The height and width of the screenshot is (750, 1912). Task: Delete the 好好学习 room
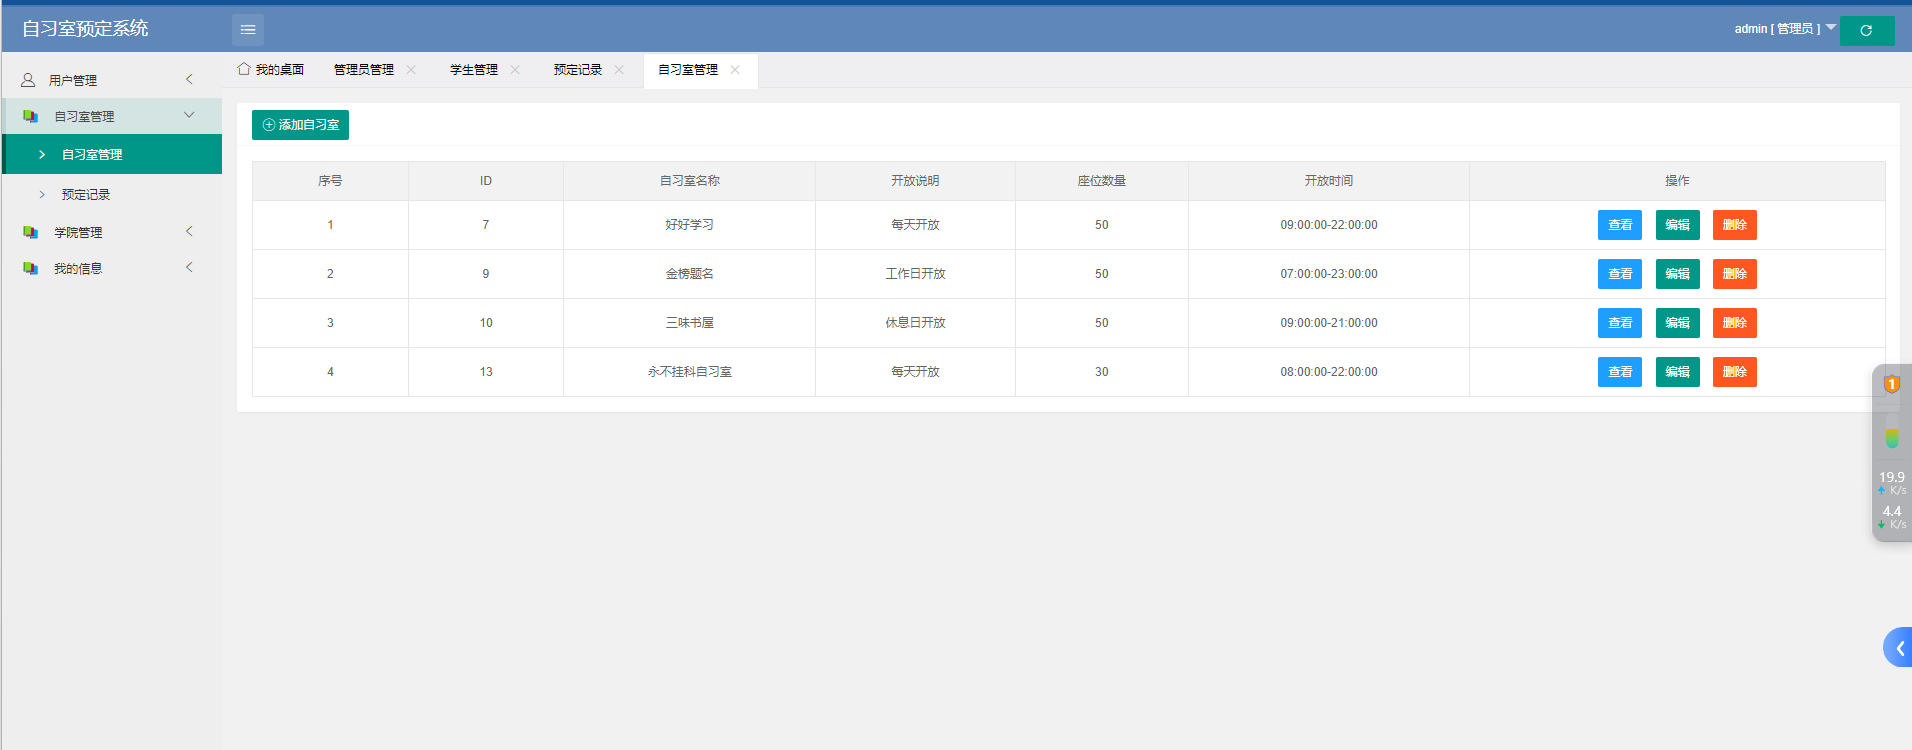1735,225
